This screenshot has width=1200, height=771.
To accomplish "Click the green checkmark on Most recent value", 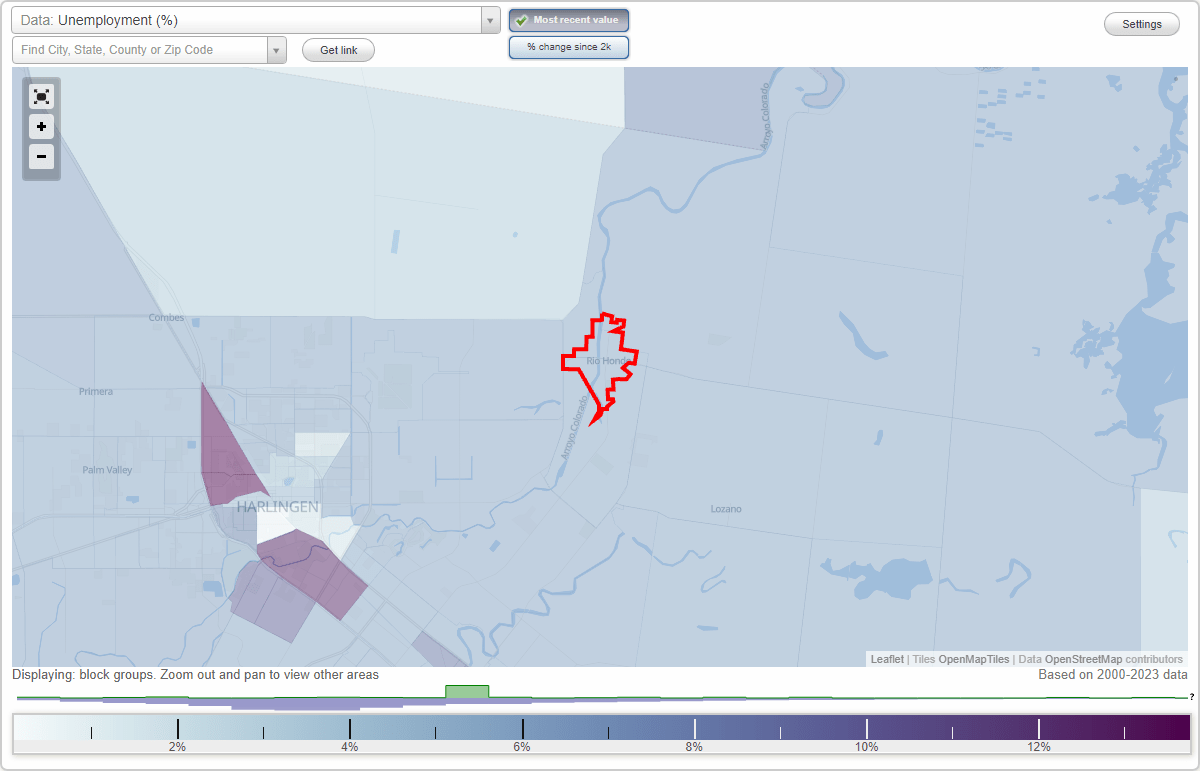I will 521,19.
